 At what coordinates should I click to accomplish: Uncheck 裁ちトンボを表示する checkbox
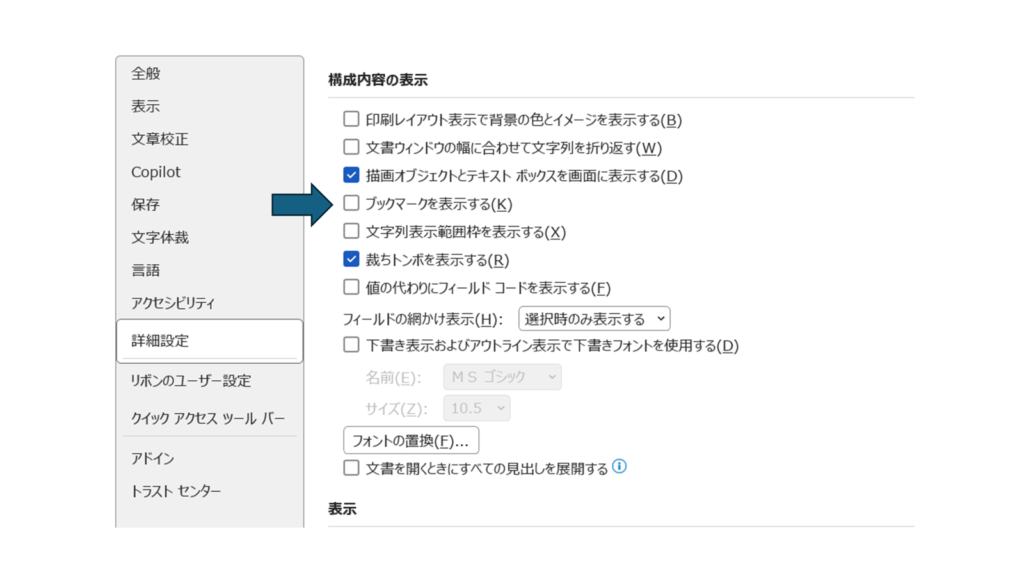click(x=351, y=260)
